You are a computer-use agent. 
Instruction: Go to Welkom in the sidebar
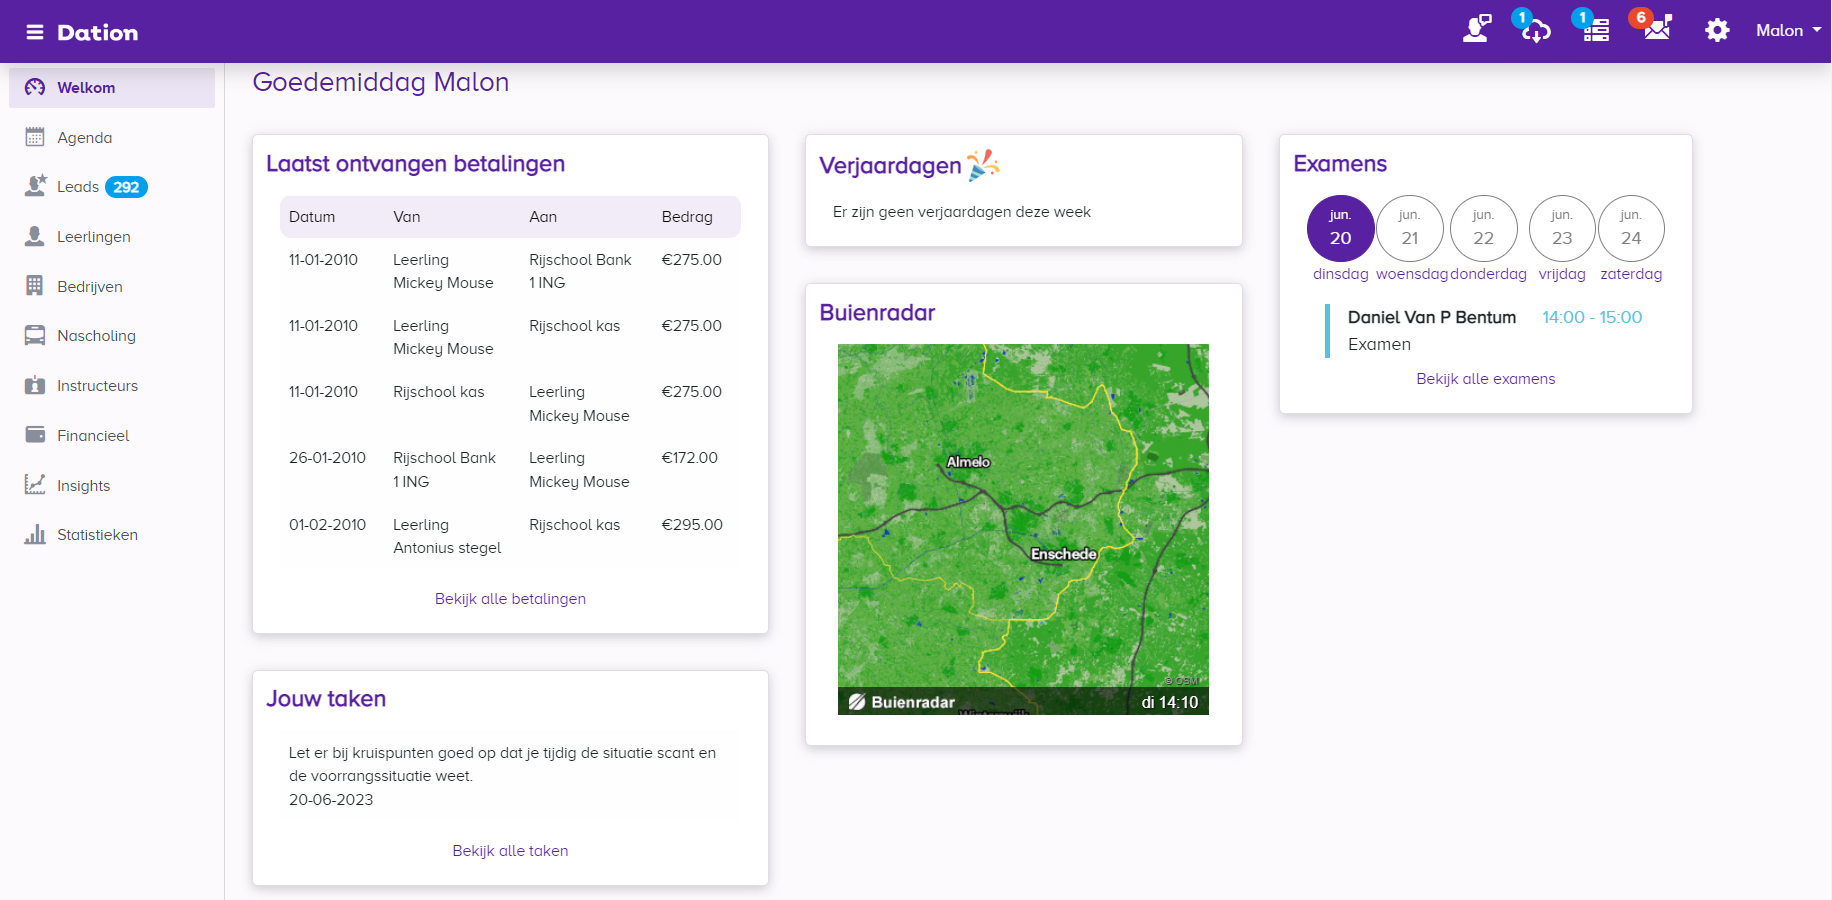pos(112,88)
